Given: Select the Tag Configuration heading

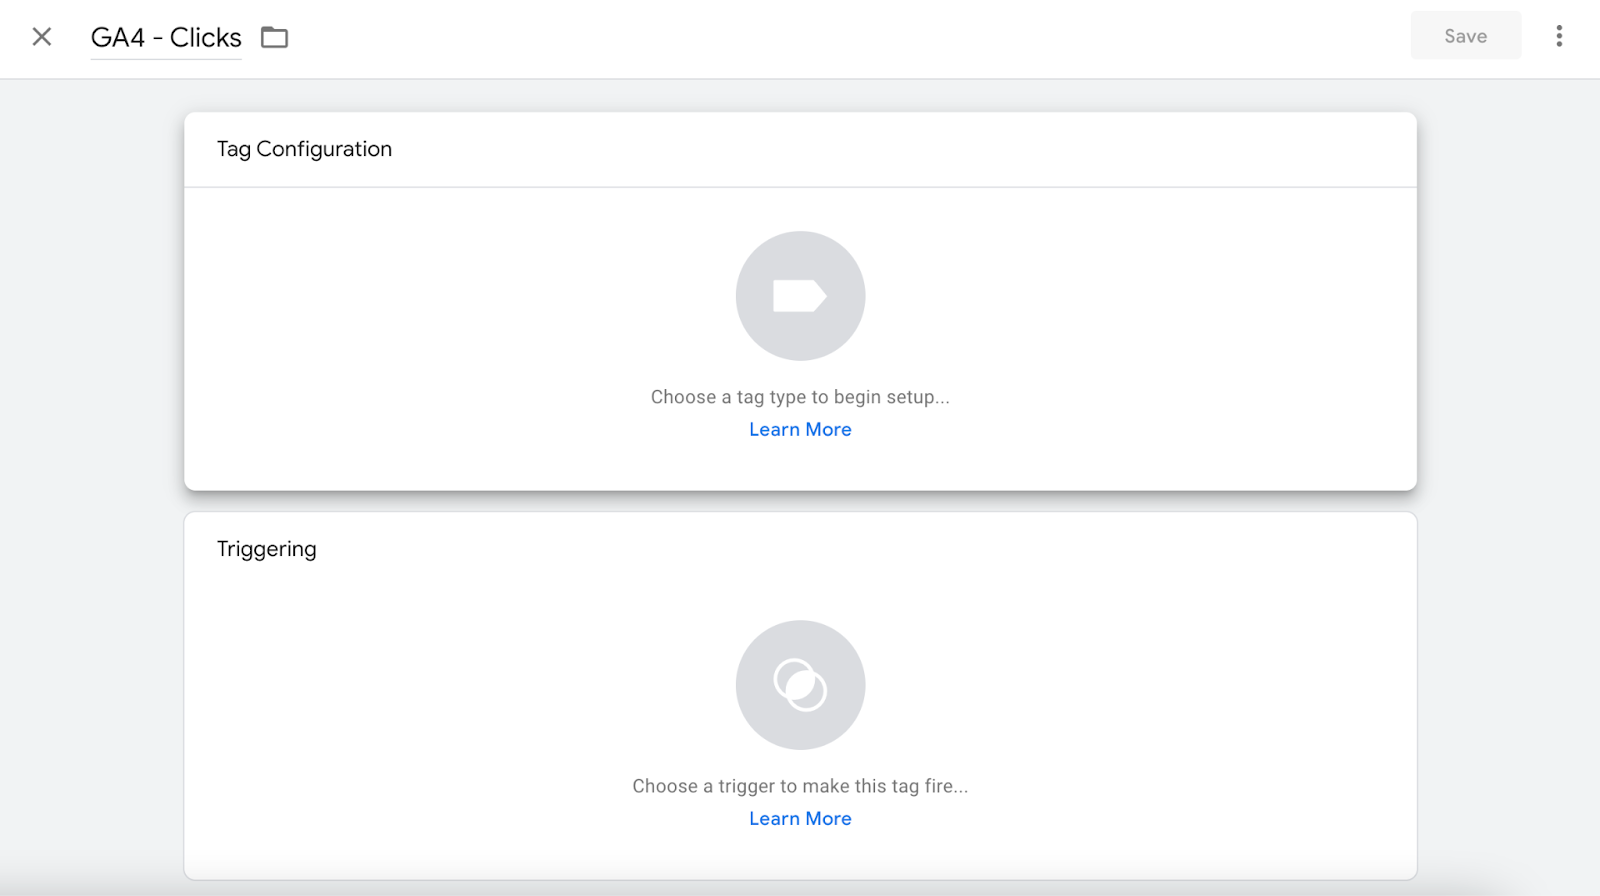Looking at the screenshot, I should (304, 149).
